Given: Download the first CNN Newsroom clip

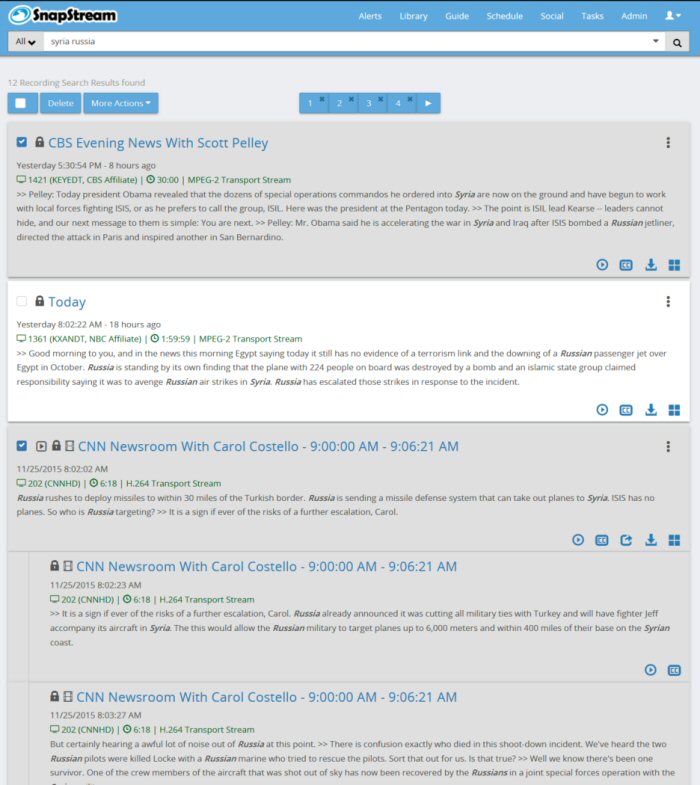Looking at the screenshot, I should [x=651, y=540].
